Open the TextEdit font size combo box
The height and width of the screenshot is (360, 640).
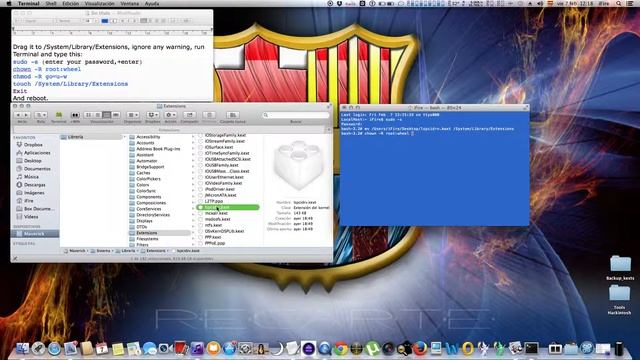91,21
